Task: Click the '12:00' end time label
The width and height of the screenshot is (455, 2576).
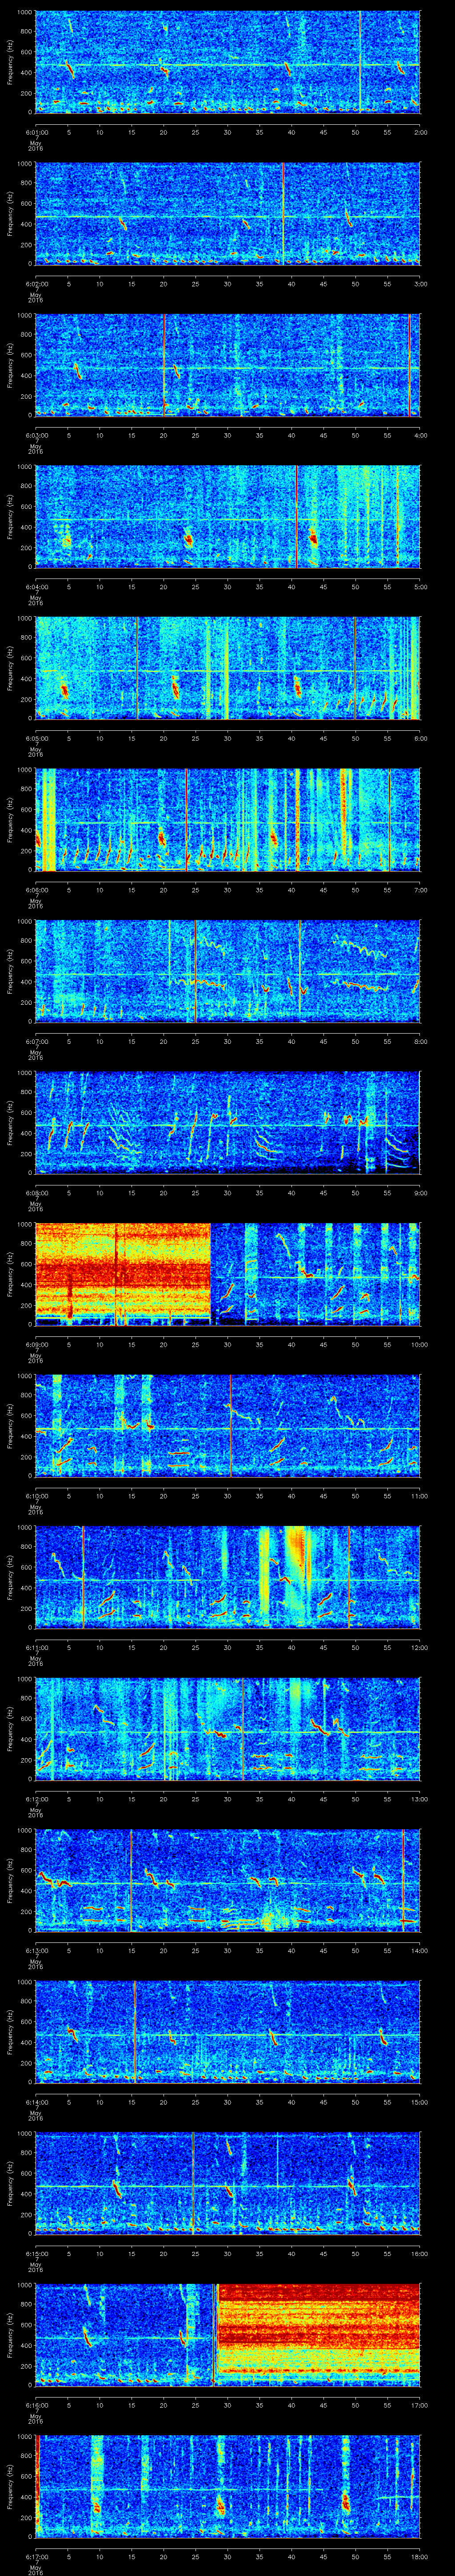Action: point(419,1647)
